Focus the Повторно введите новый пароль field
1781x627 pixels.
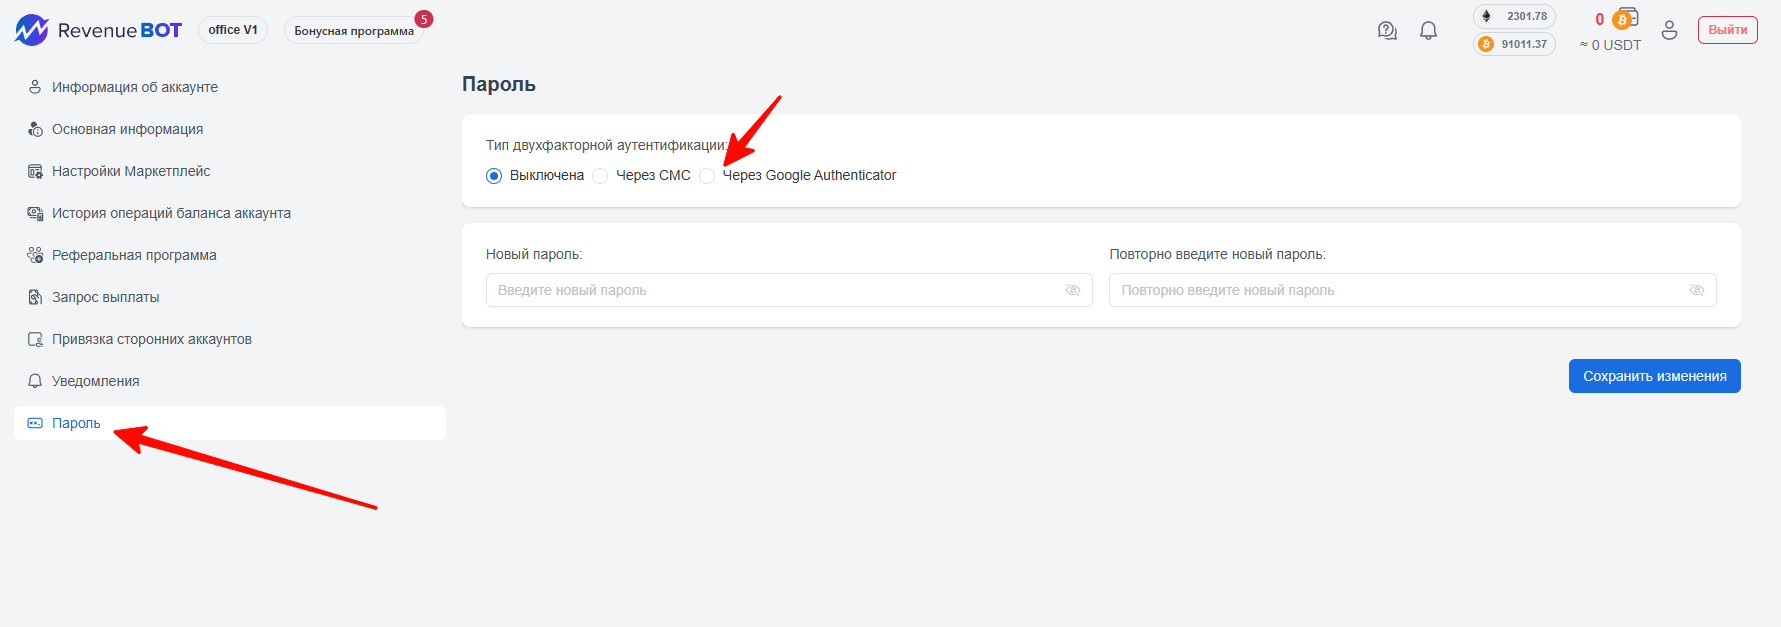pos(1412,290)
